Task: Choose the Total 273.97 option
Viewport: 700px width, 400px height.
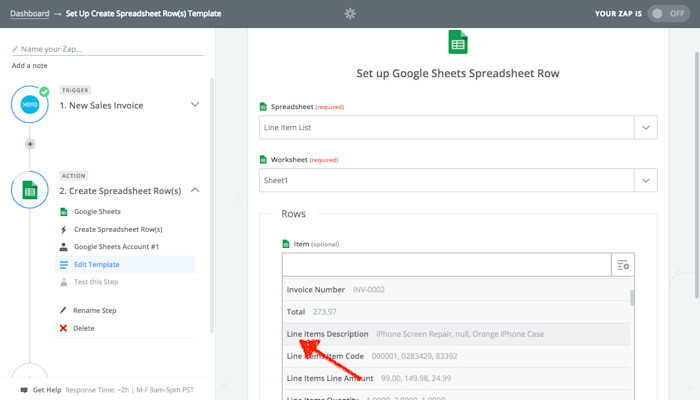Action: (x=456, y=312)
